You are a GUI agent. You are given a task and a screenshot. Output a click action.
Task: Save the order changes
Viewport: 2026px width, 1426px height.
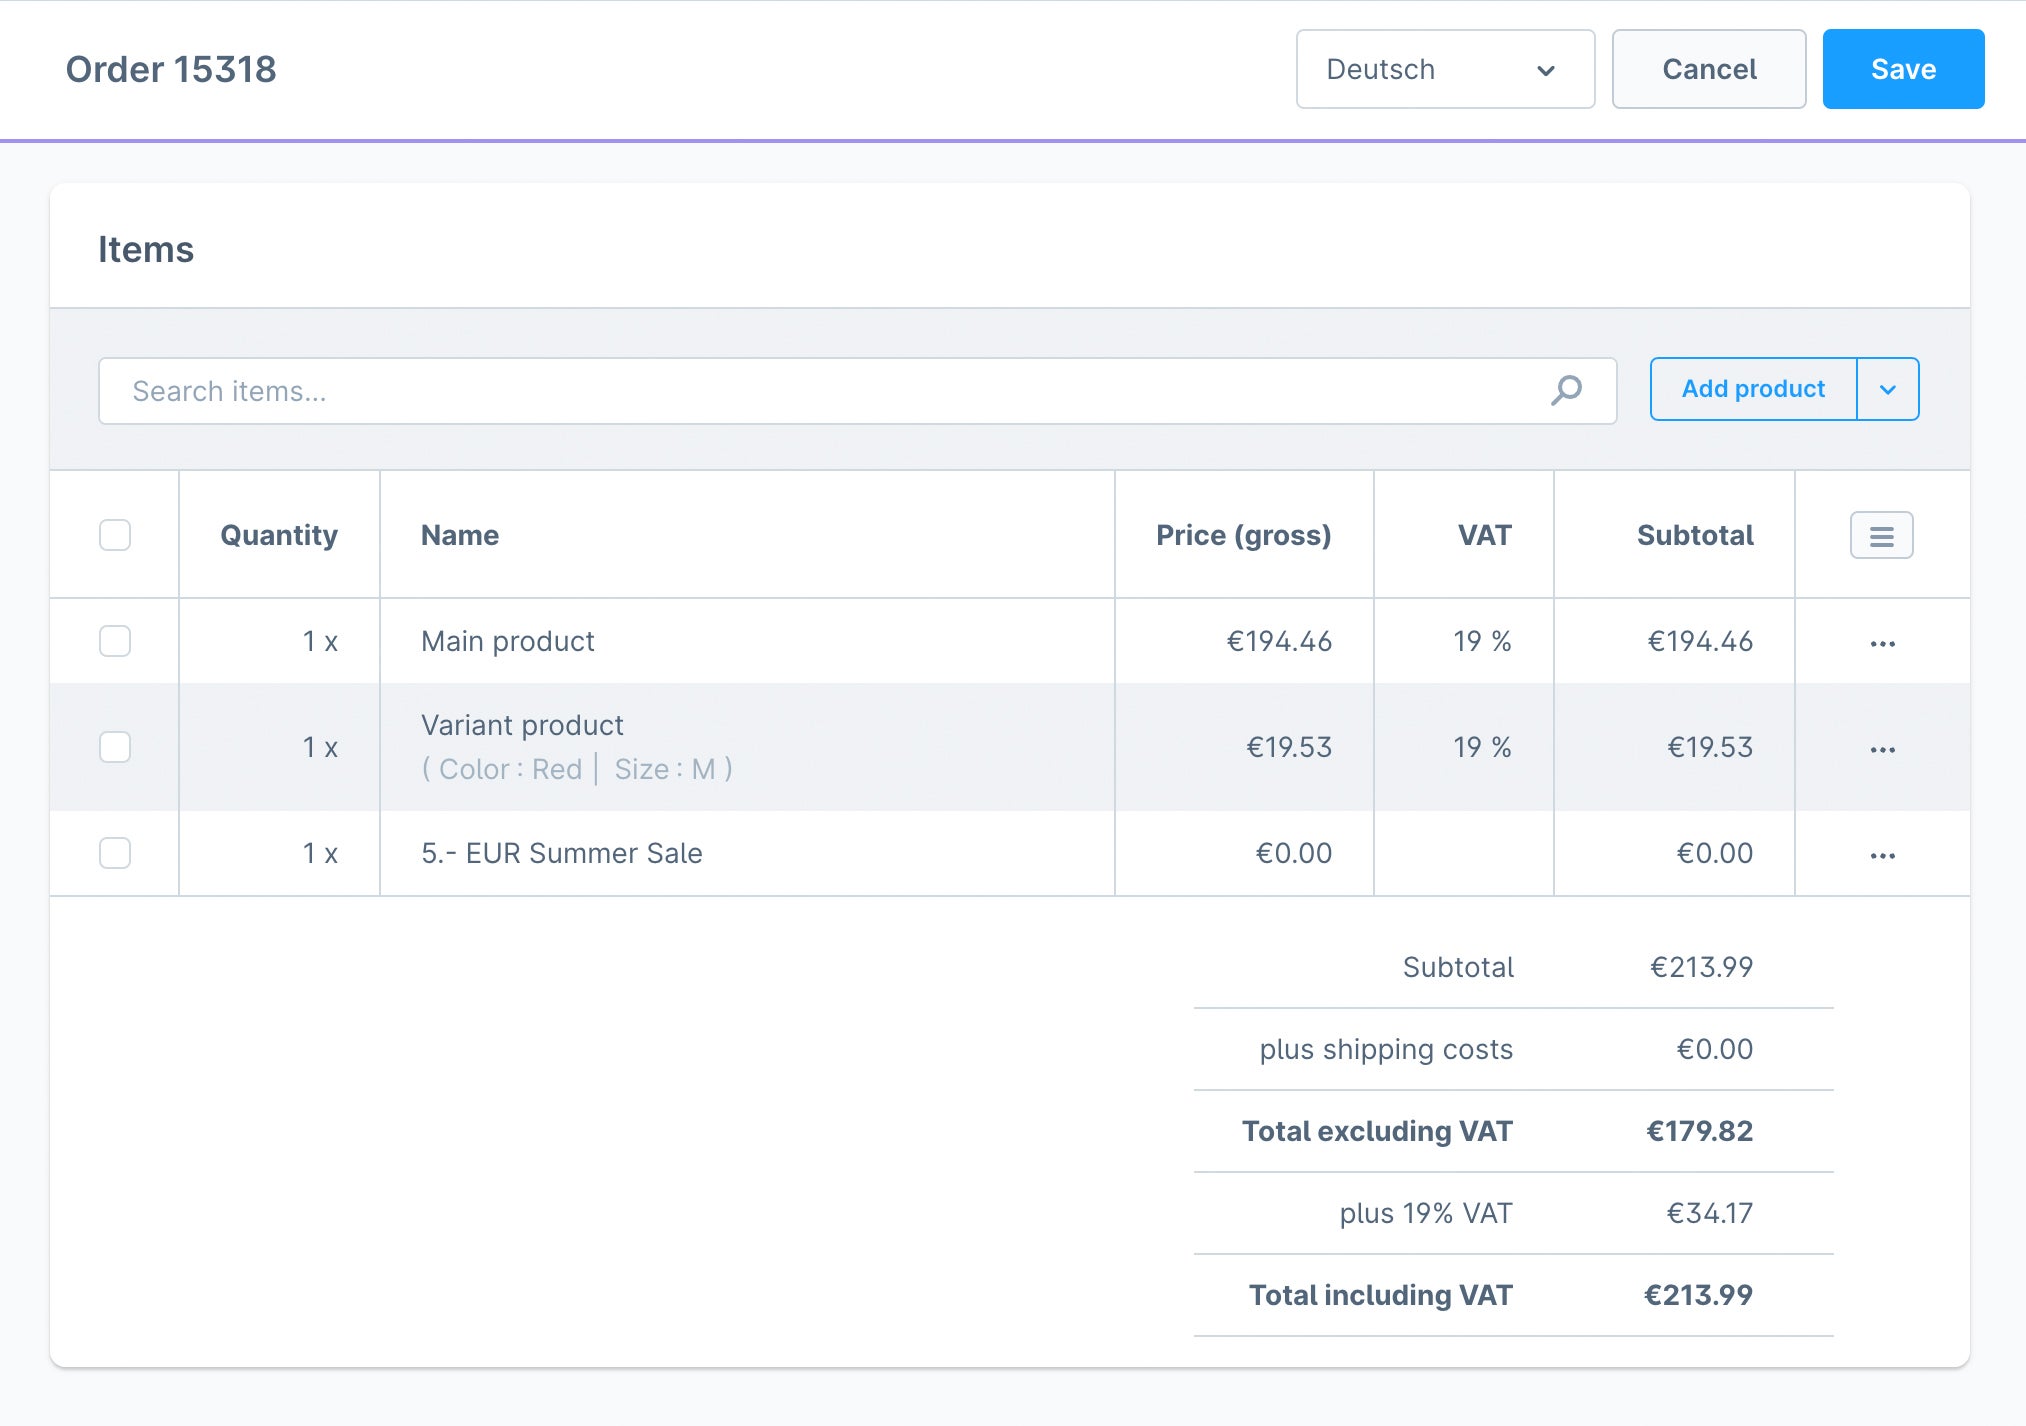[1903, 69]
